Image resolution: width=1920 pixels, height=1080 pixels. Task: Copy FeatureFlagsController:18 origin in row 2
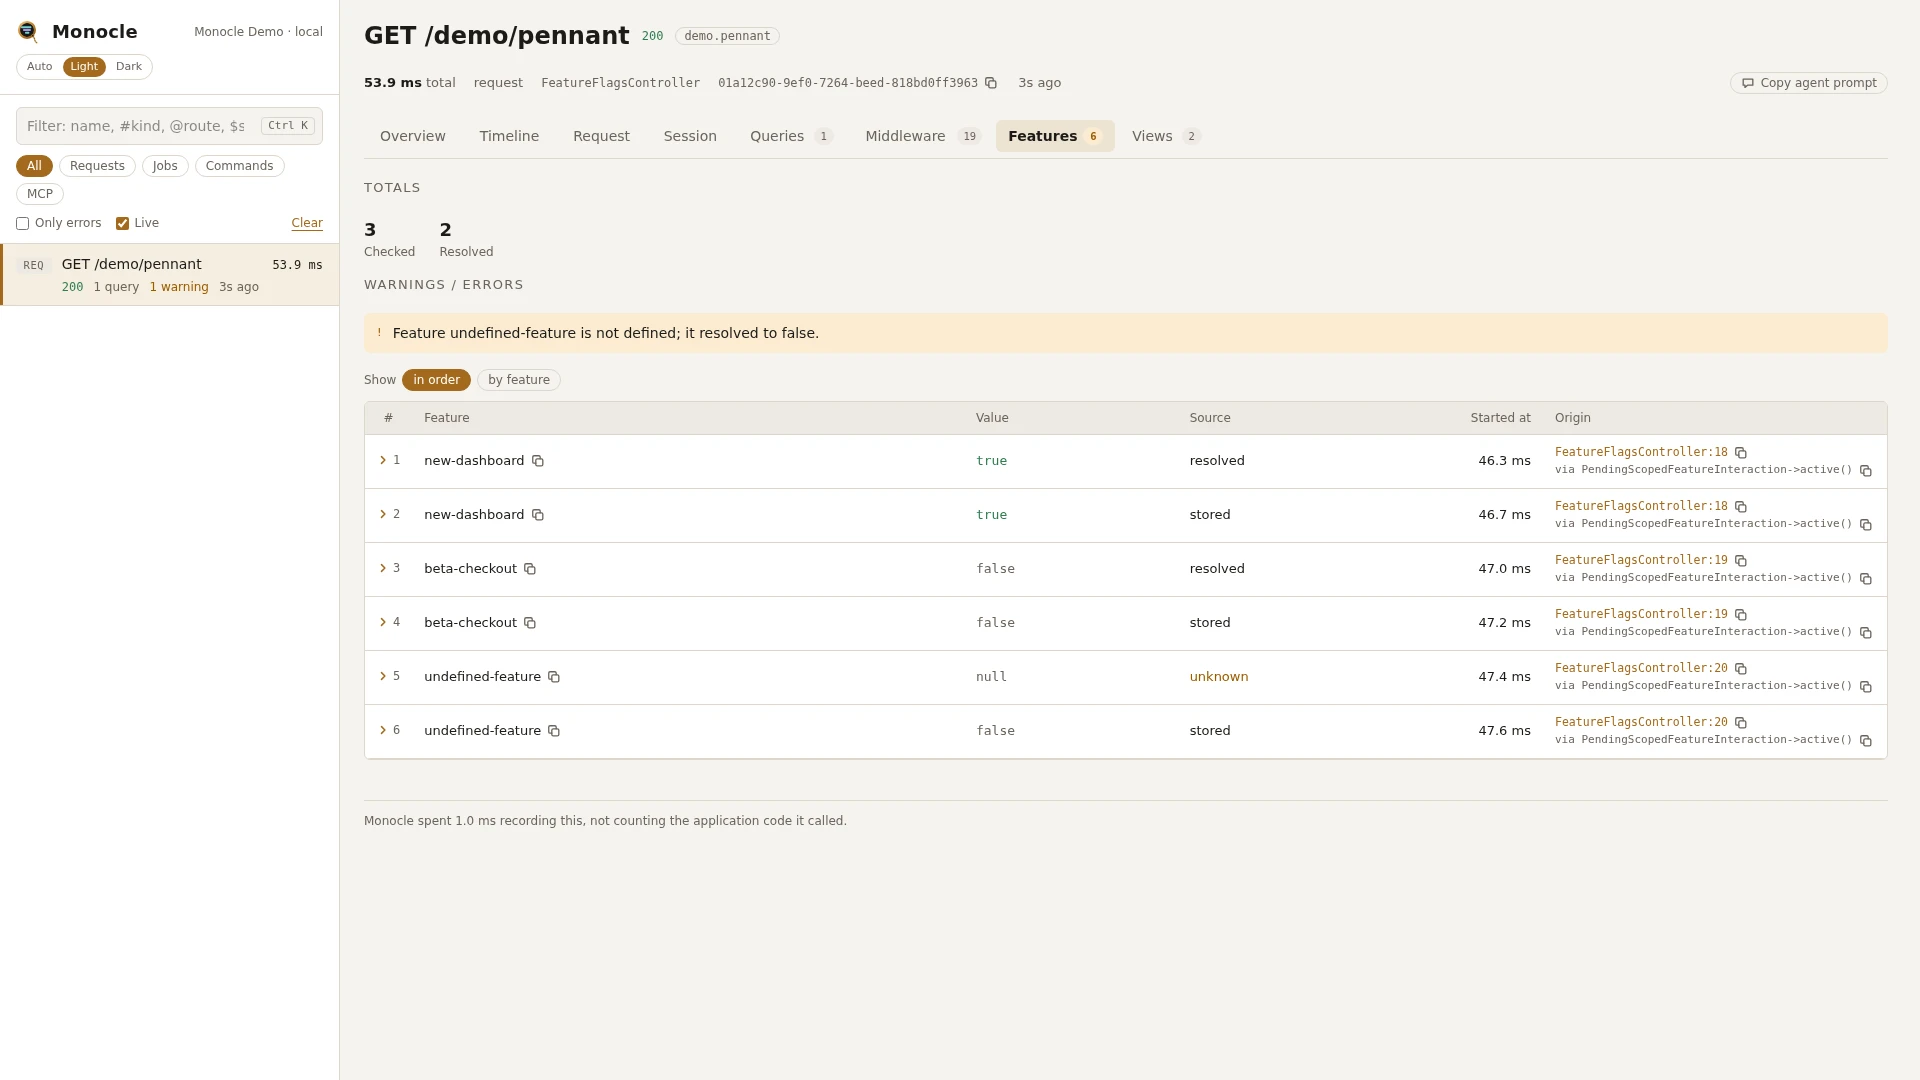(1741, 507)
